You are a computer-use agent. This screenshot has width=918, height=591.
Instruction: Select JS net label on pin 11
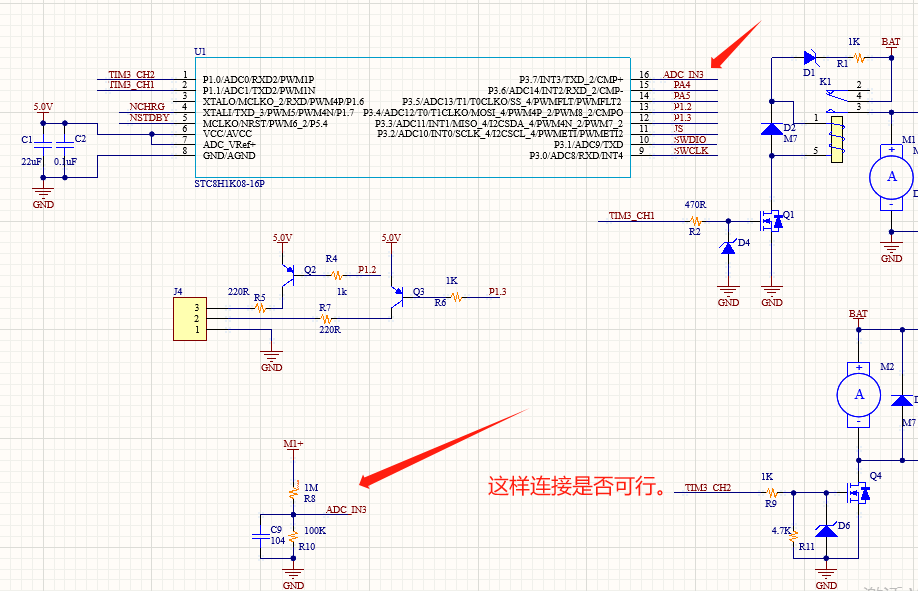click(678, 128)
